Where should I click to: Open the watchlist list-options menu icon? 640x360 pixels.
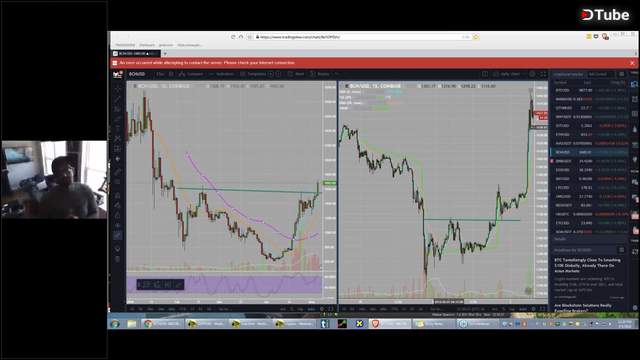pos(621,74)
